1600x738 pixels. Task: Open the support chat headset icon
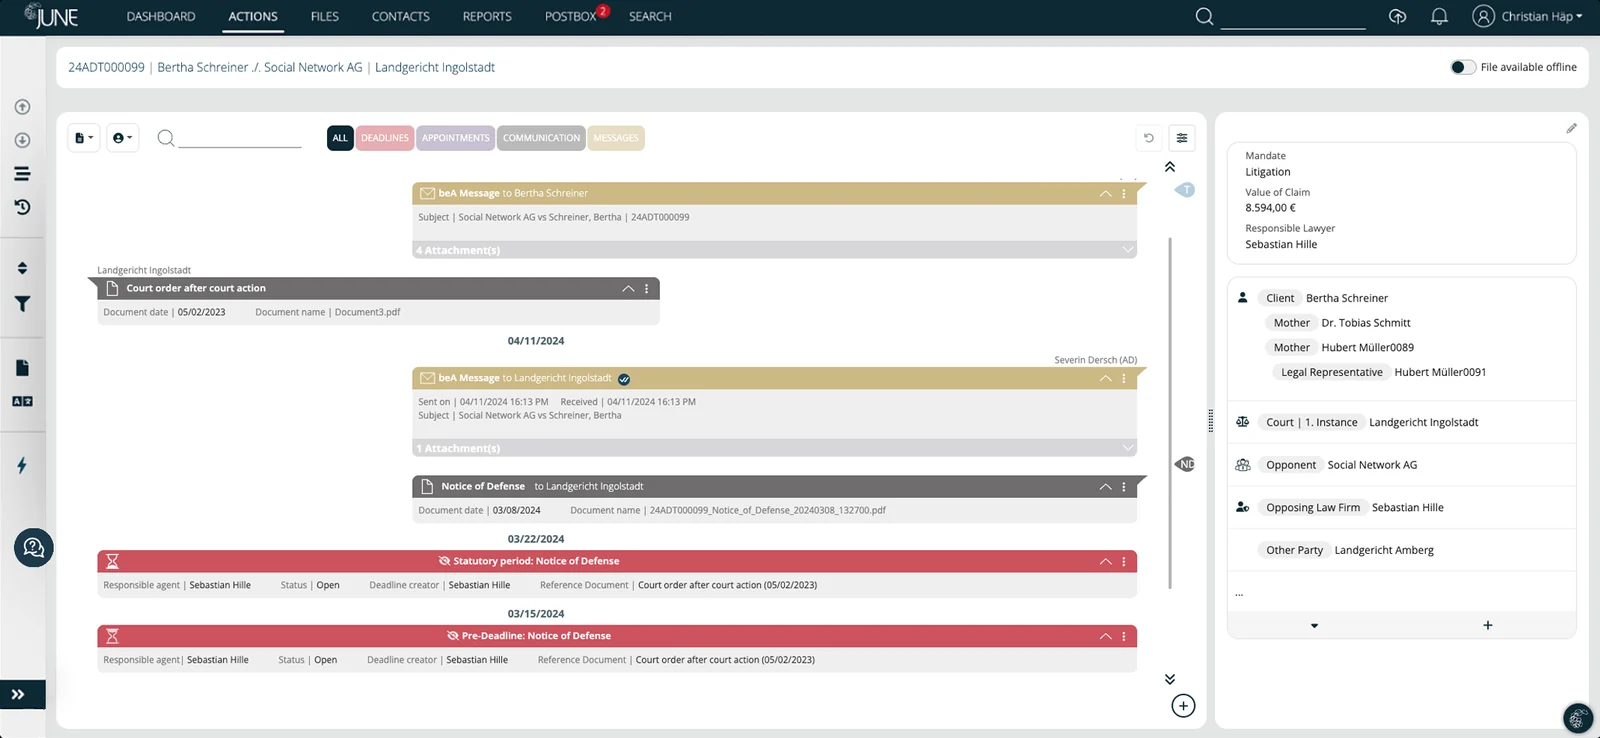point(33,547)
